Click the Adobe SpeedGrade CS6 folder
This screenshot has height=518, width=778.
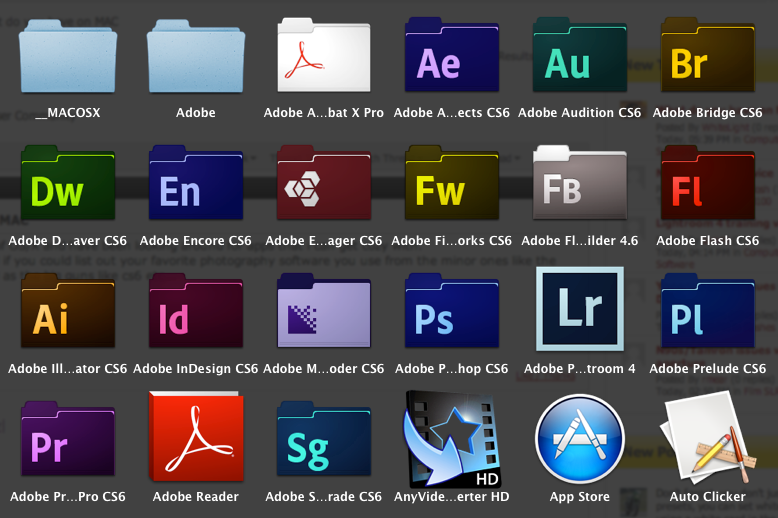[x=323, y=443]
